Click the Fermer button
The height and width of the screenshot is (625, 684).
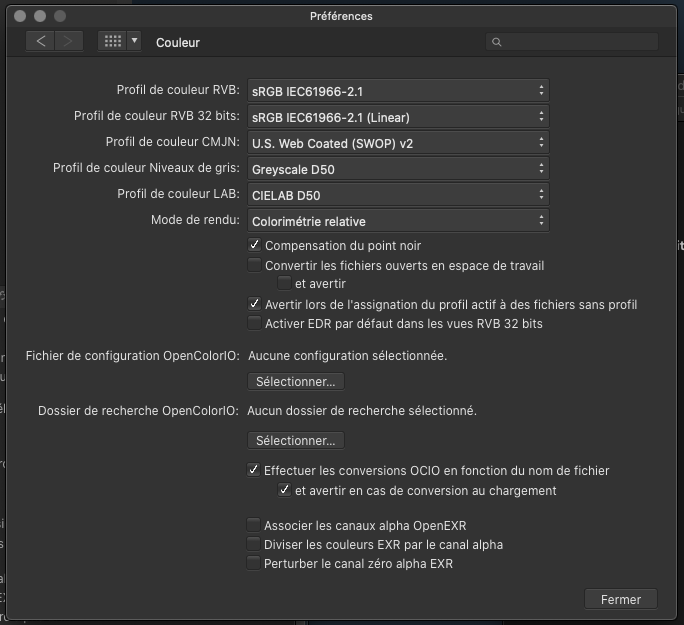621,599
